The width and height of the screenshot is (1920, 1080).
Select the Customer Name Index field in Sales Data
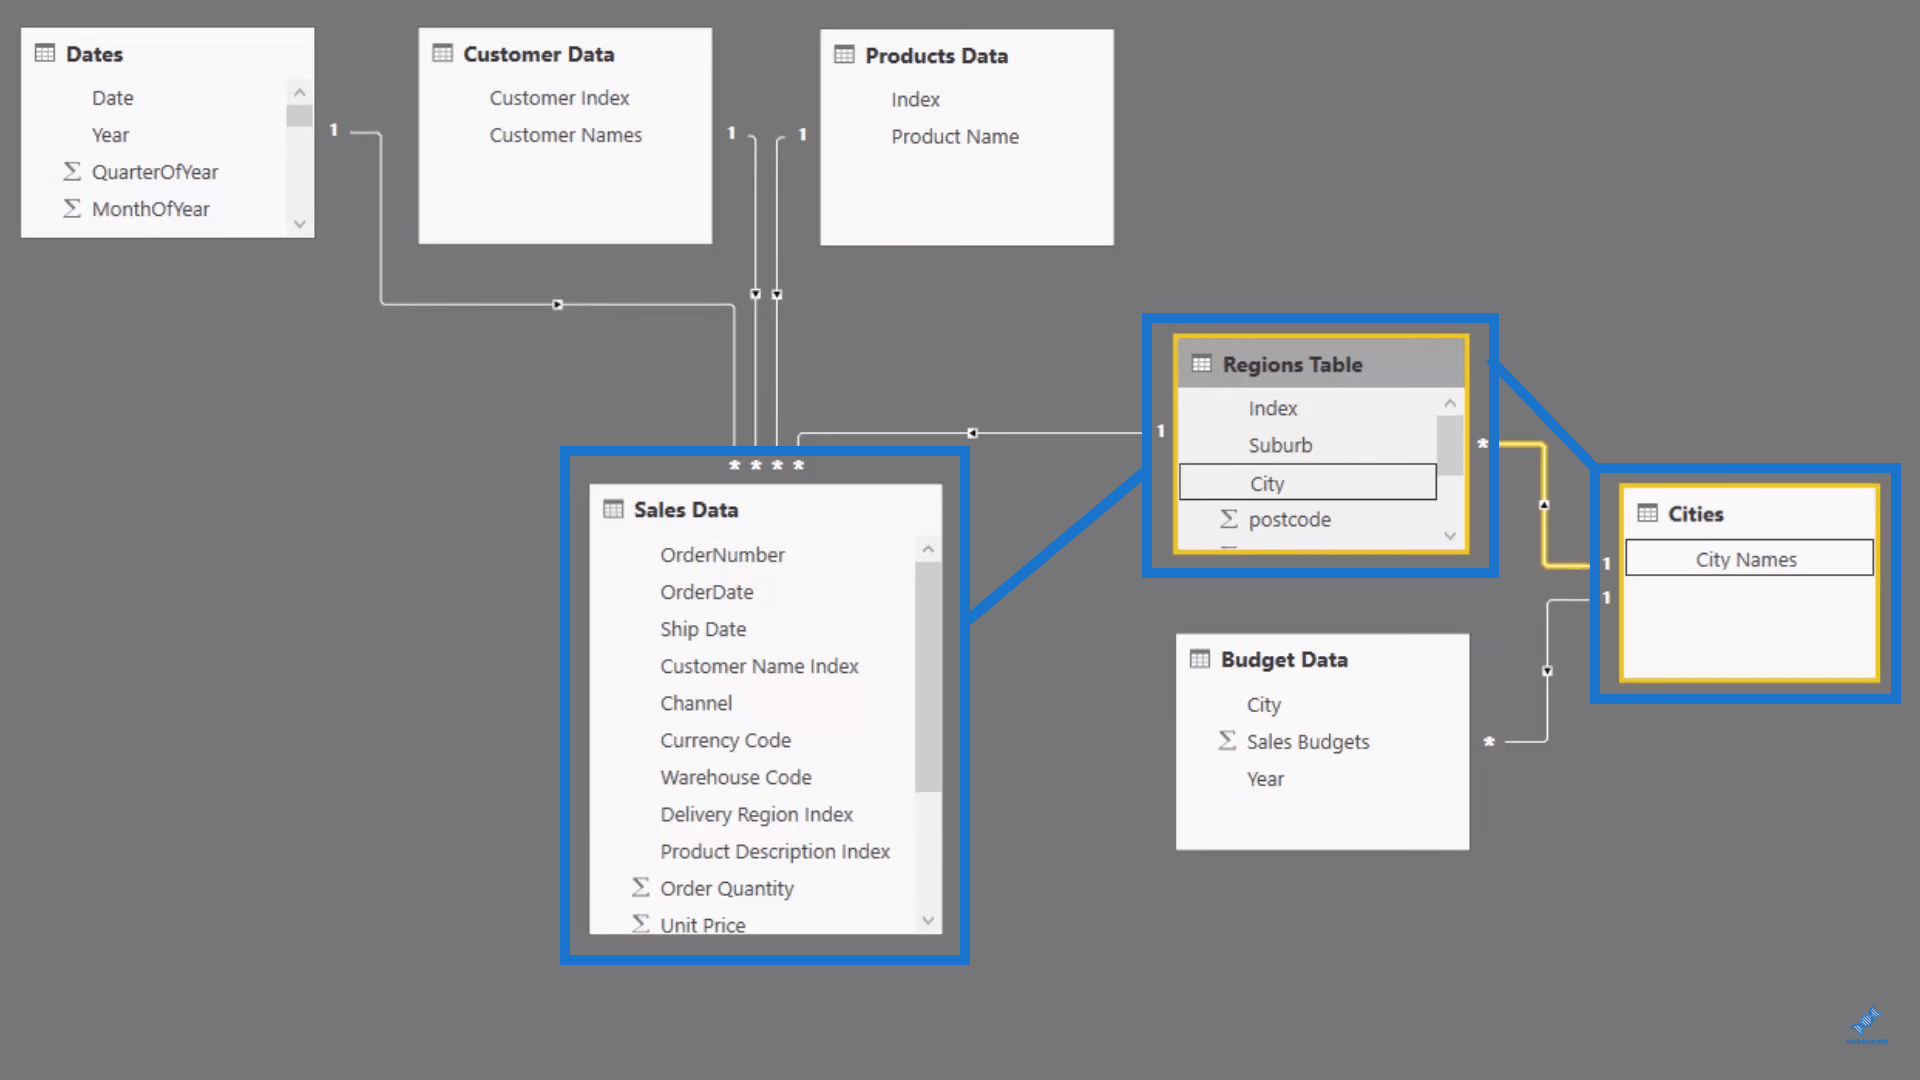tap(758, 666)
